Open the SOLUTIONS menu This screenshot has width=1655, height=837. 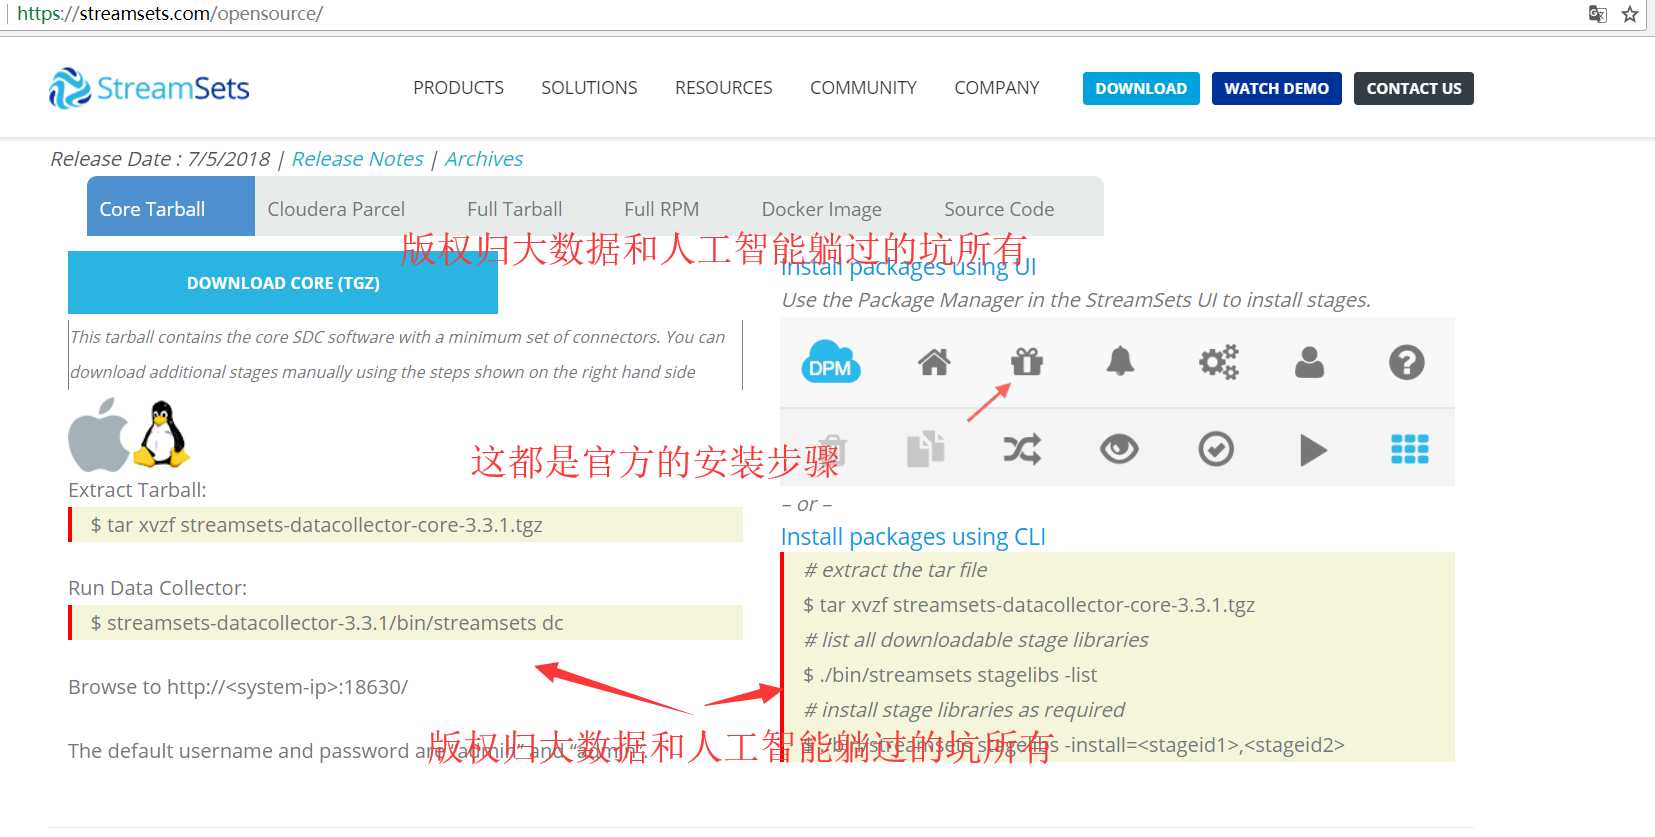[x=589, y=88]
